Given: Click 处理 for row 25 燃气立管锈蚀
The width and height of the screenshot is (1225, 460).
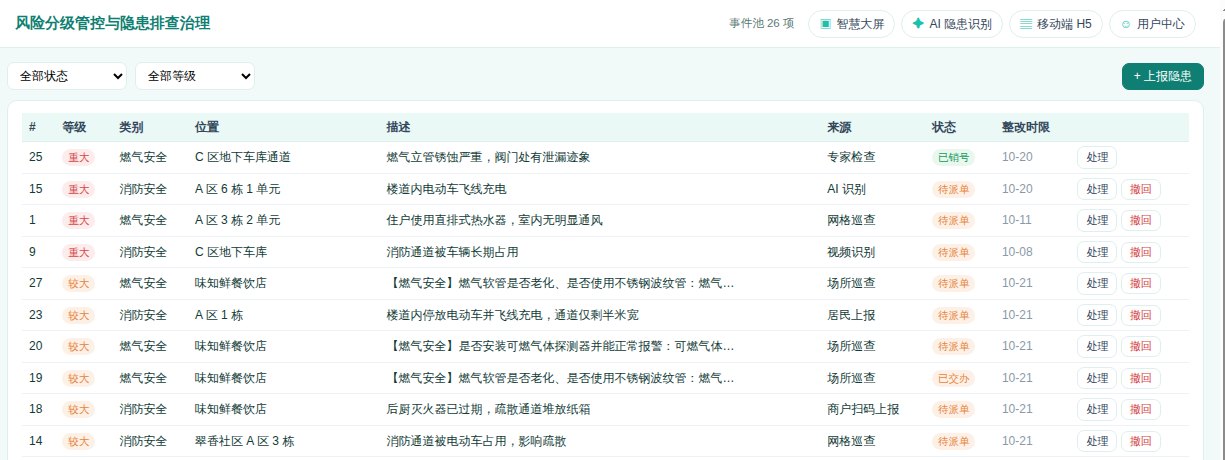Looking at the screenshot, I should point(1097,157).
